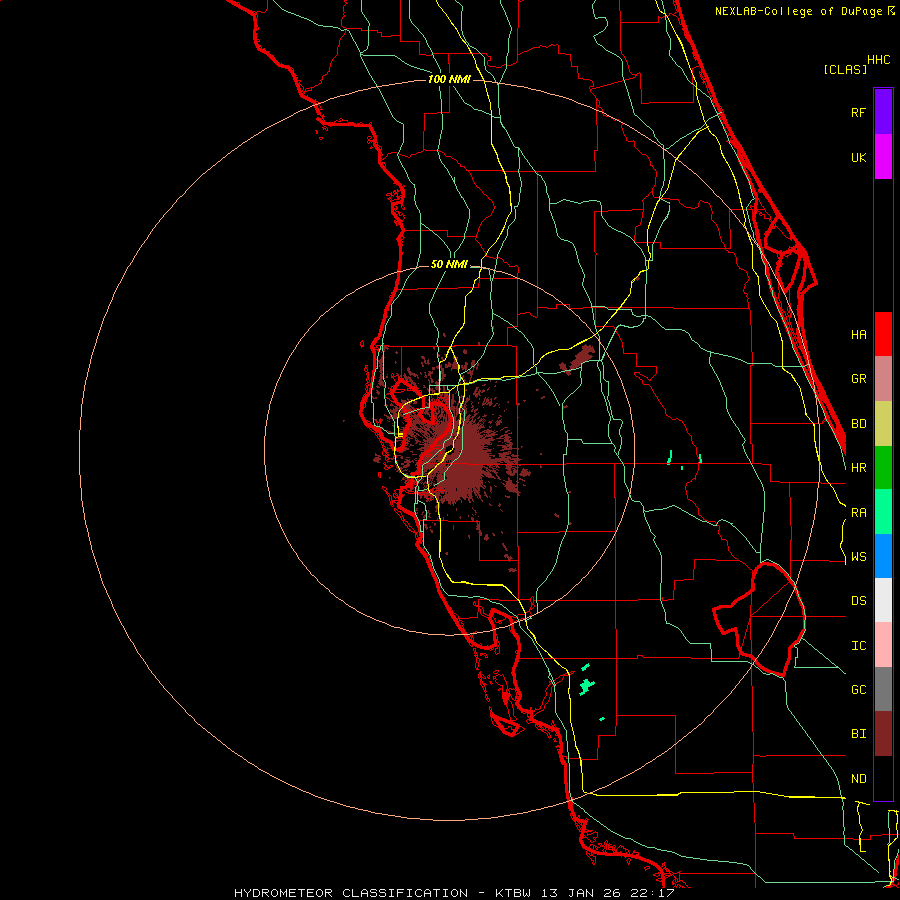The height and width of the screenshot is (900, 900).
Task: Click the 100 NMI range ring label
Action: 449,79
